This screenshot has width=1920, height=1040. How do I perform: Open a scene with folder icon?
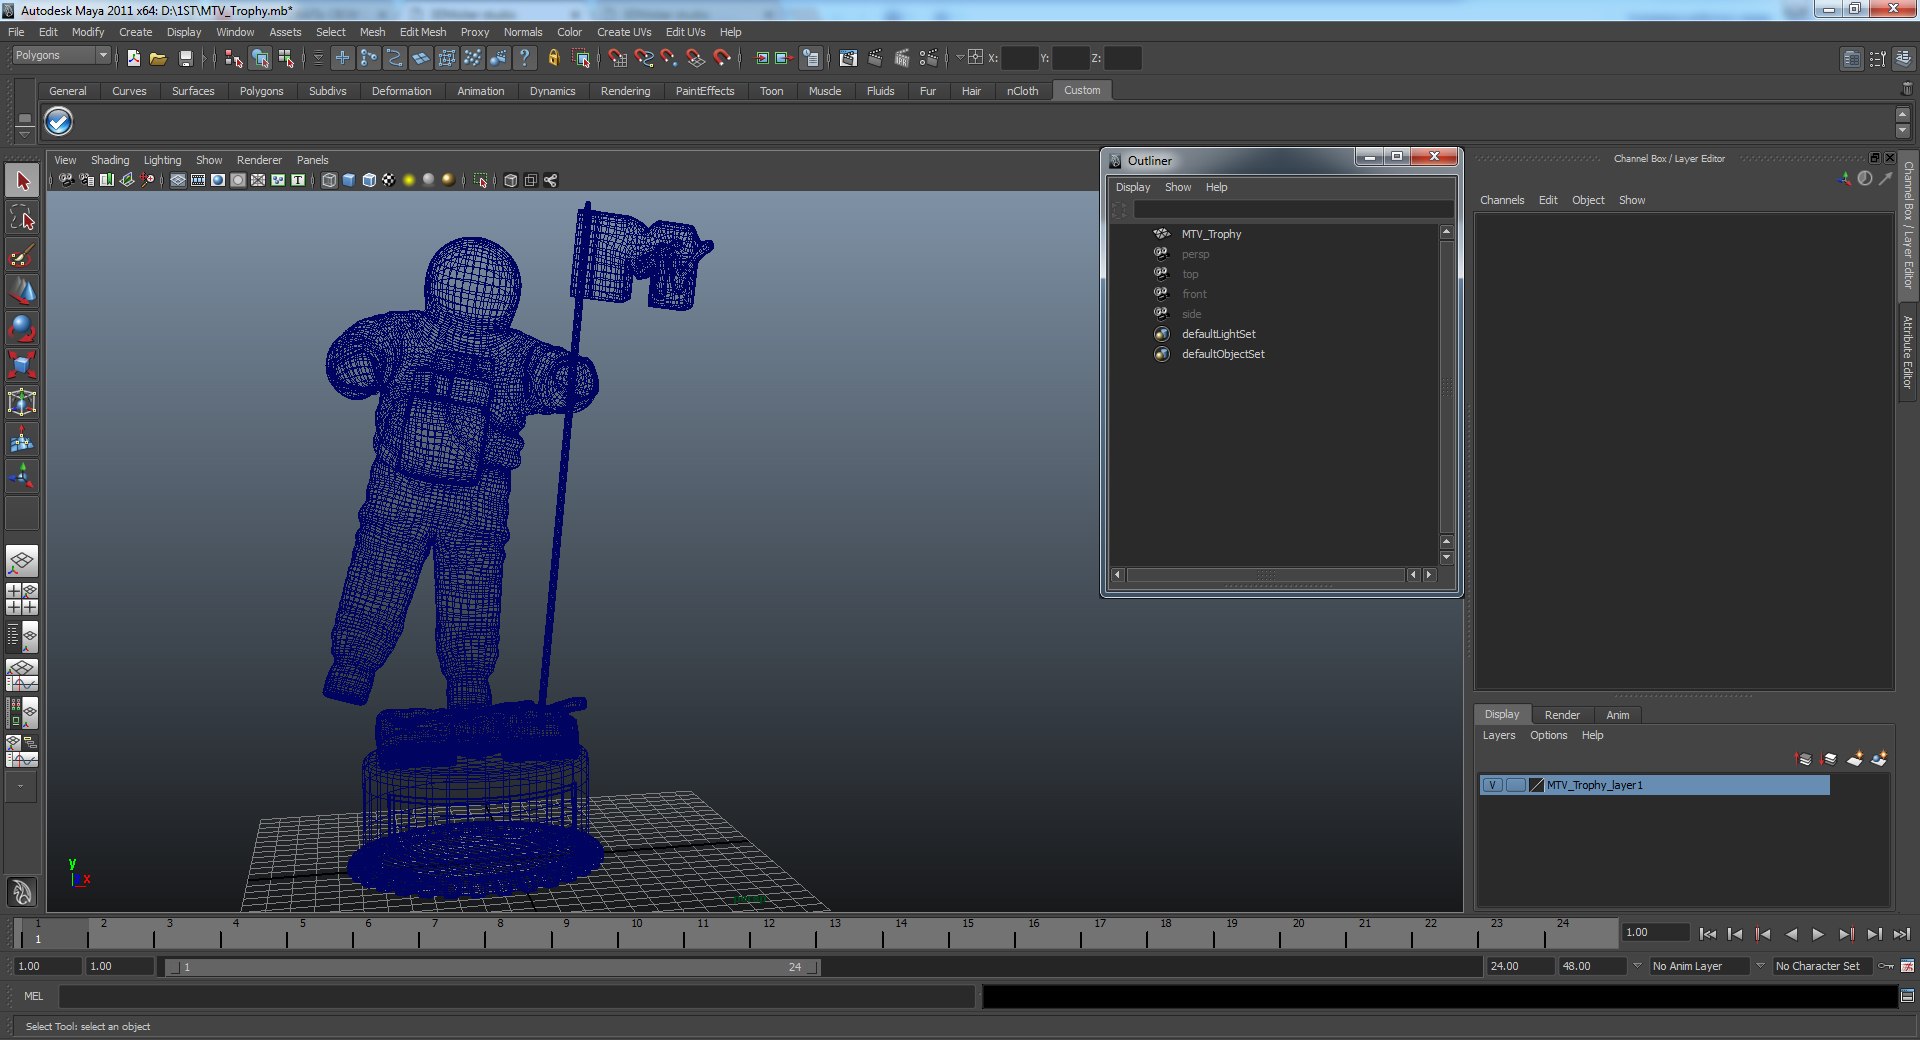(x=158, y=58)
